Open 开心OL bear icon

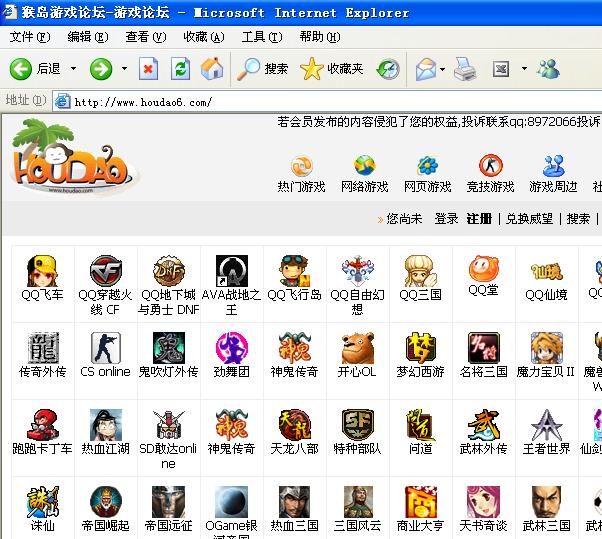pyautogui.click(x=357, y=348)
